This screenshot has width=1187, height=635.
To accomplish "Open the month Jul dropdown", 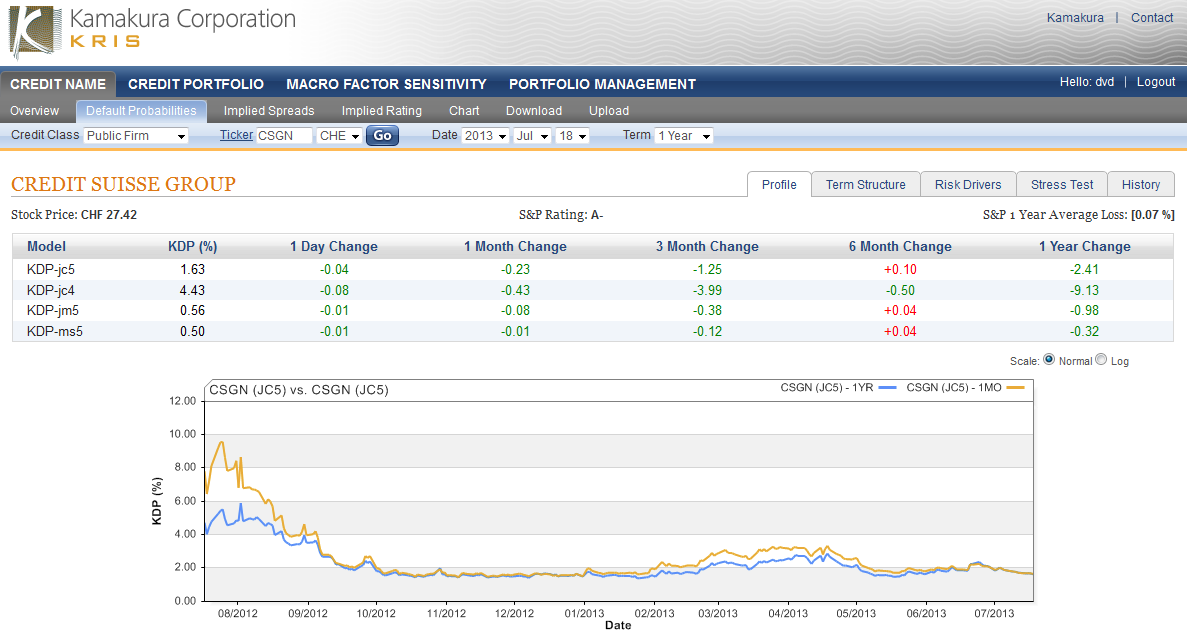I will point(531,135).
